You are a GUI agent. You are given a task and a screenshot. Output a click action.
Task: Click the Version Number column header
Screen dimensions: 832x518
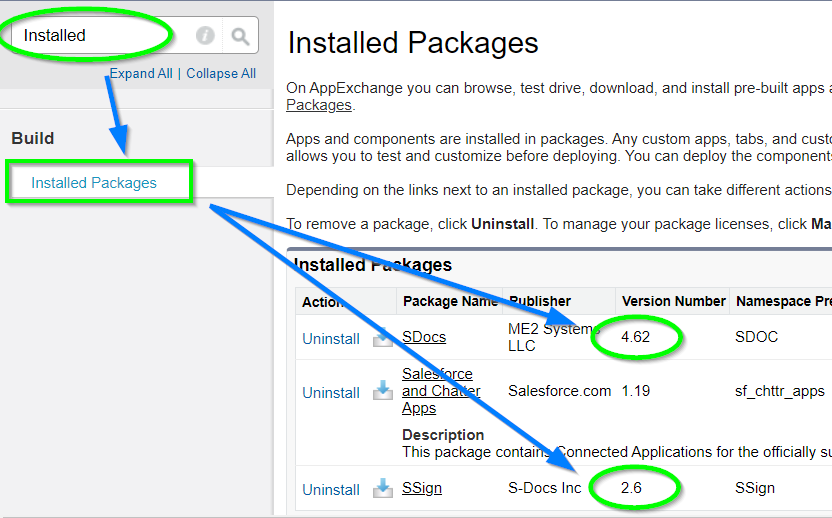pyautogui.click(x=673, y=301)
